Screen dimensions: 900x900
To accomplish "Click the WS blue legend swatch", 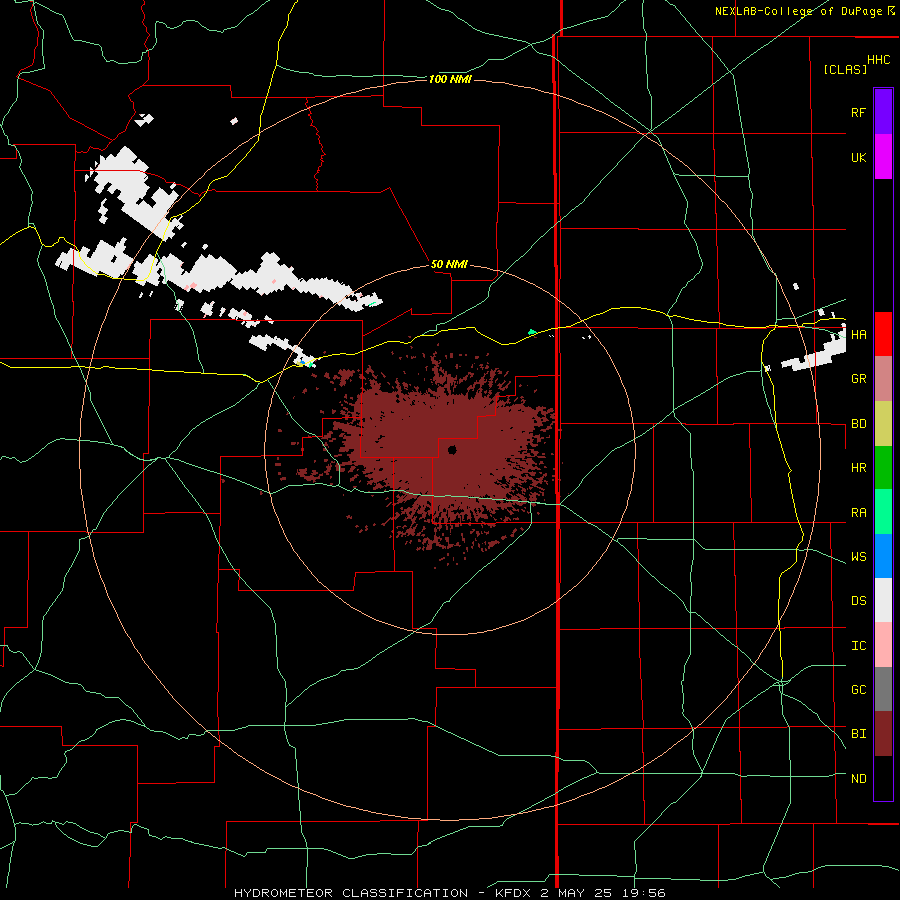I will click(x=883, y=556).
